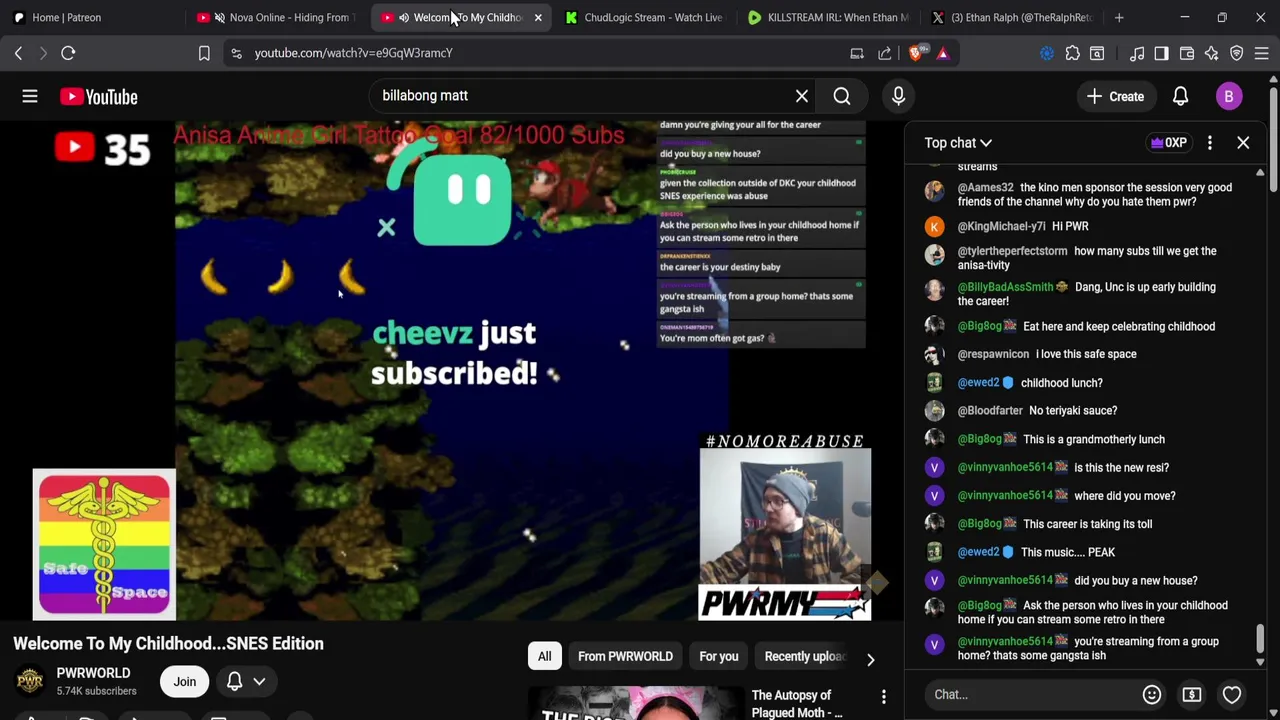Click @BillyBadAssSmith username in chat
Screen dimensions: 1280x720
(x=1006, y=287)
